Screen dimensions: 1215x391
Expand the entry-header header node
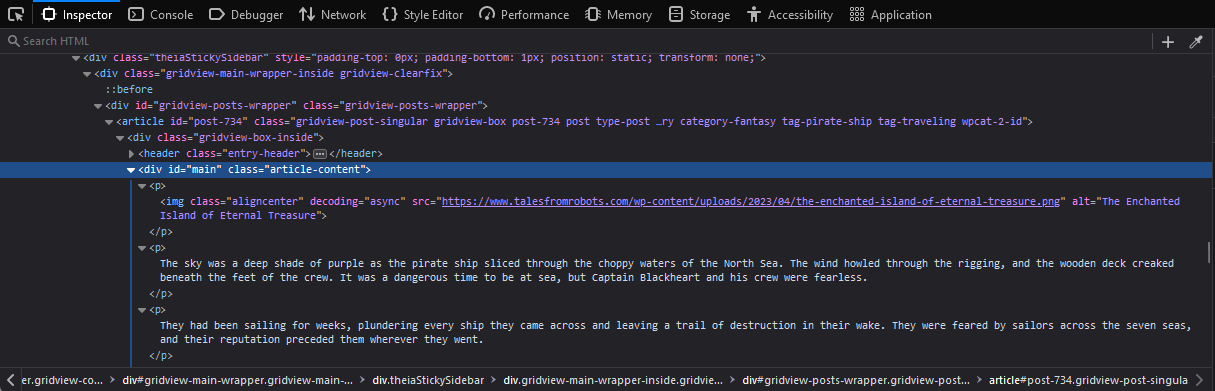point(131,154)
